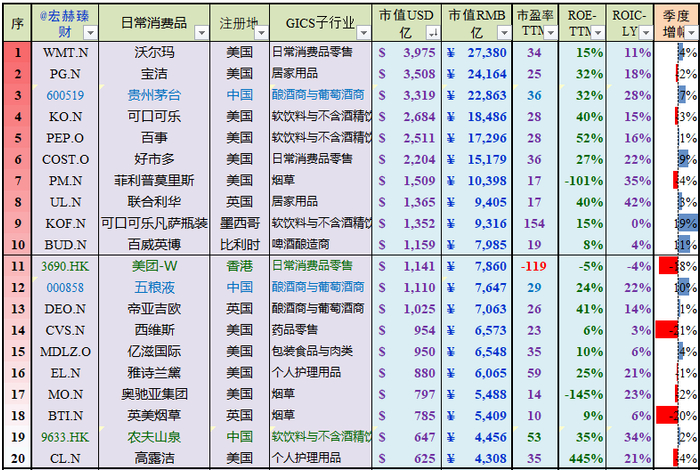Open the 日常消费品 column filter dropdown
Screen dimensions: 700x470
click(202, 33)
